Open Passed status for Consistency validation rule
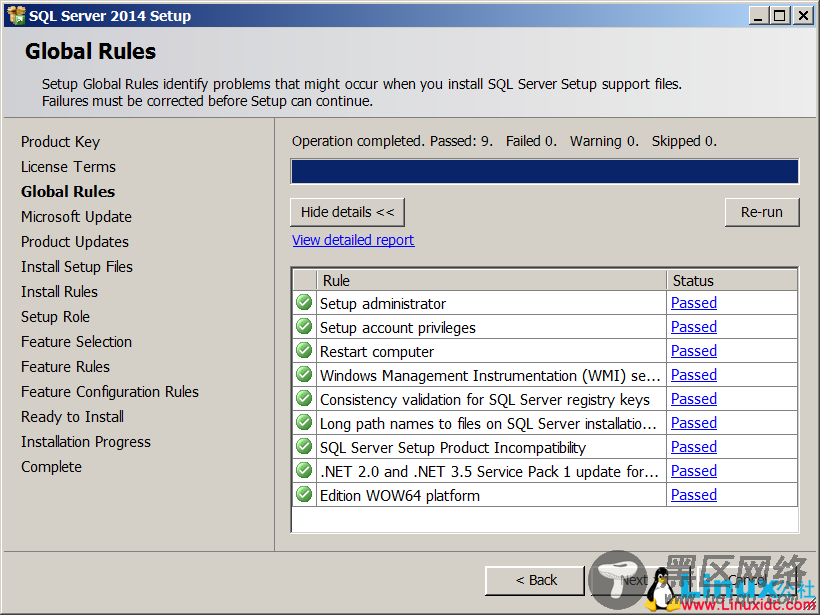This screenshot has width=820, height=615. point(694,399)
